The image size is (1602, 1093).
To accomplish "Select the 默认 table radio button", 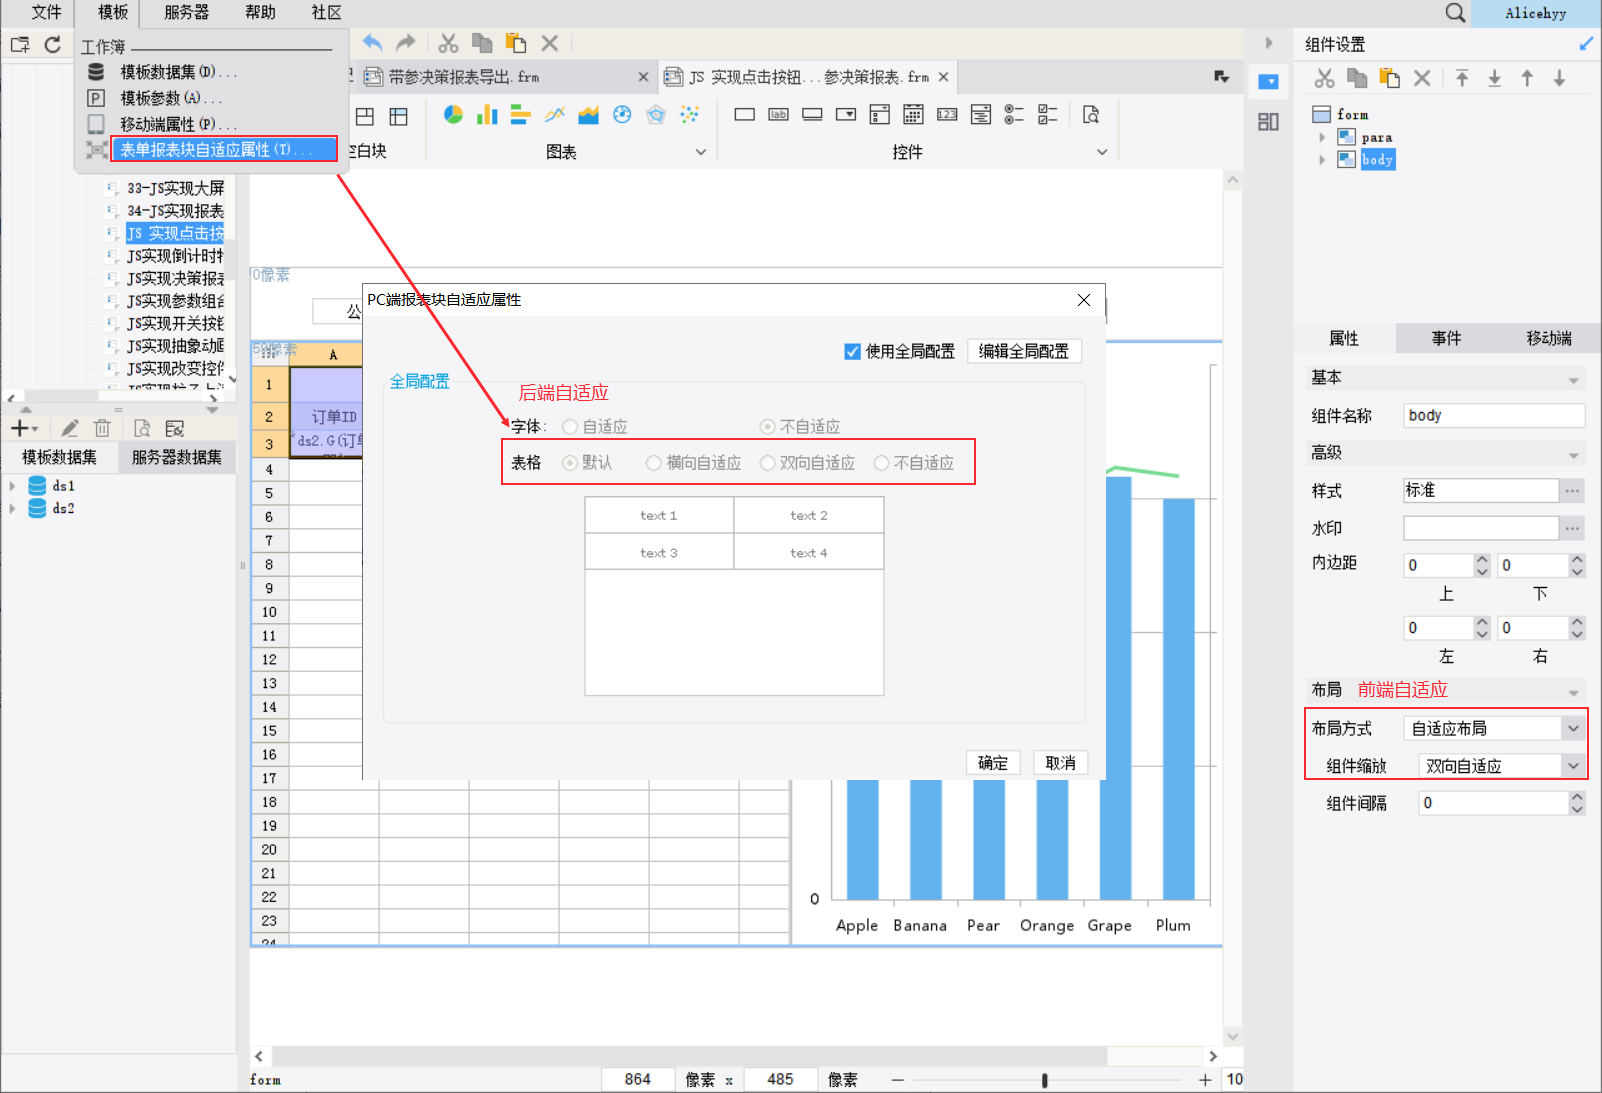I will (x=570, y=463).
